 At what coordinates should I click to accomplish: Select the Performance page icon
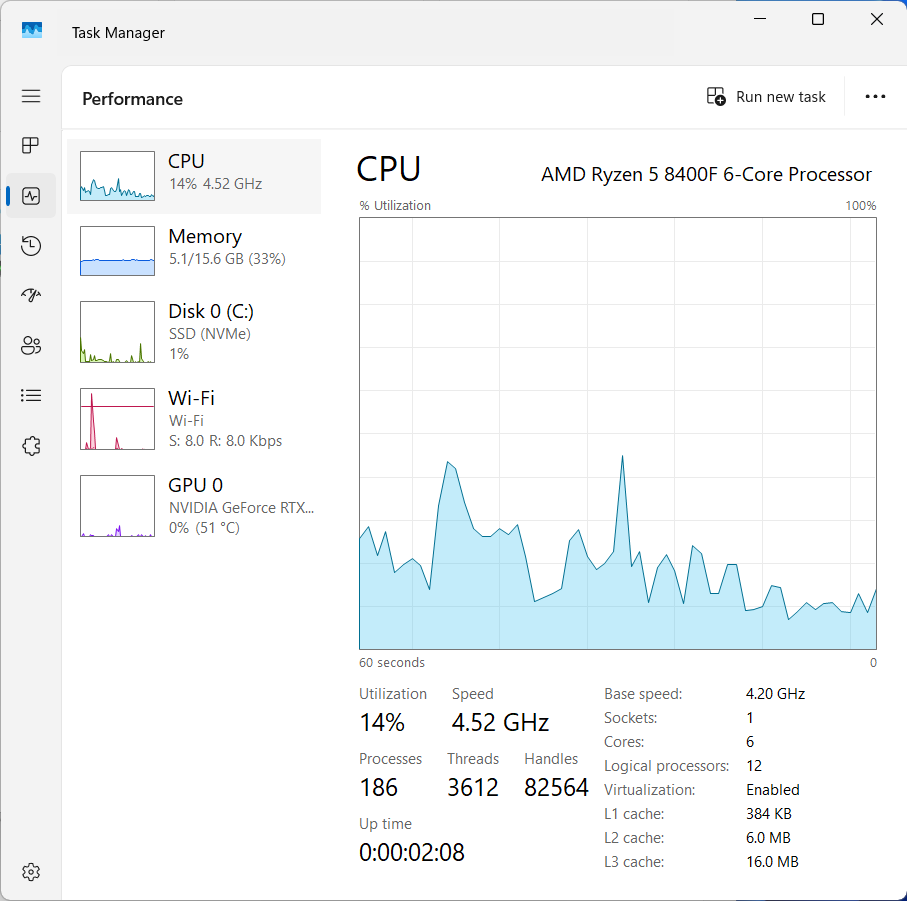click(31, 196)
